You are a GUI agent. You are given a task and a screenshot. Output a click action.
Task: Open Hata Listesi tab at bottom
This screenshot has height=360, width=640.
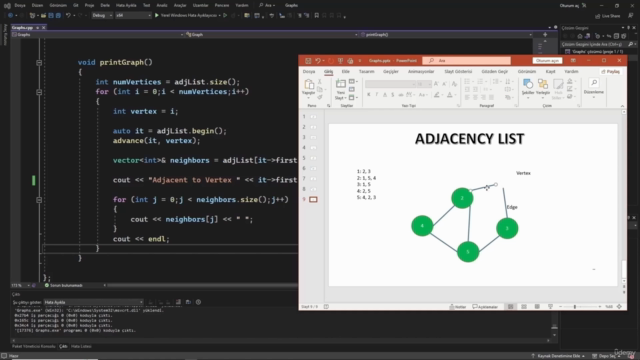(81, 347)
